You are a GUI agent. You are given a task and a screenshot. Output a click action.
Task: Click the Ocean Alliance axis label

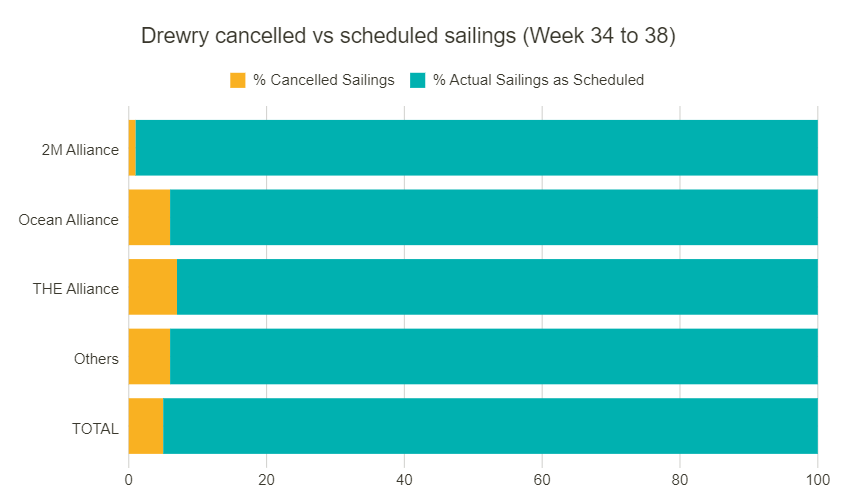tap(68, 220)
